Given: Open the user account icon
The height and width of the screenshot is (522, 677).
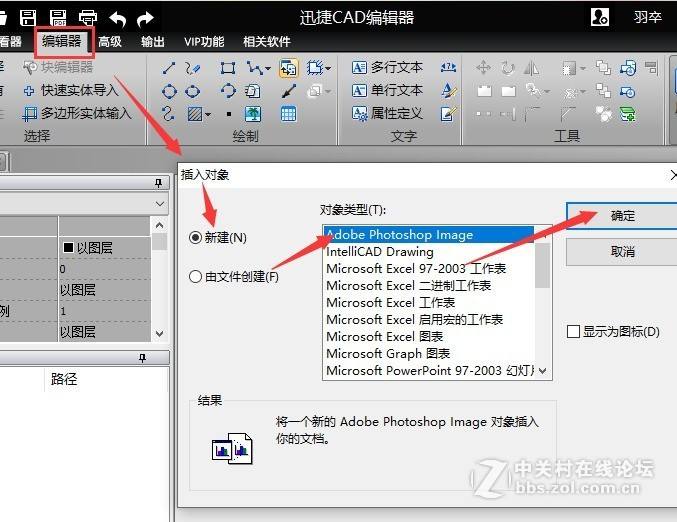Looking at the screenshot, I should coord(600,17).
